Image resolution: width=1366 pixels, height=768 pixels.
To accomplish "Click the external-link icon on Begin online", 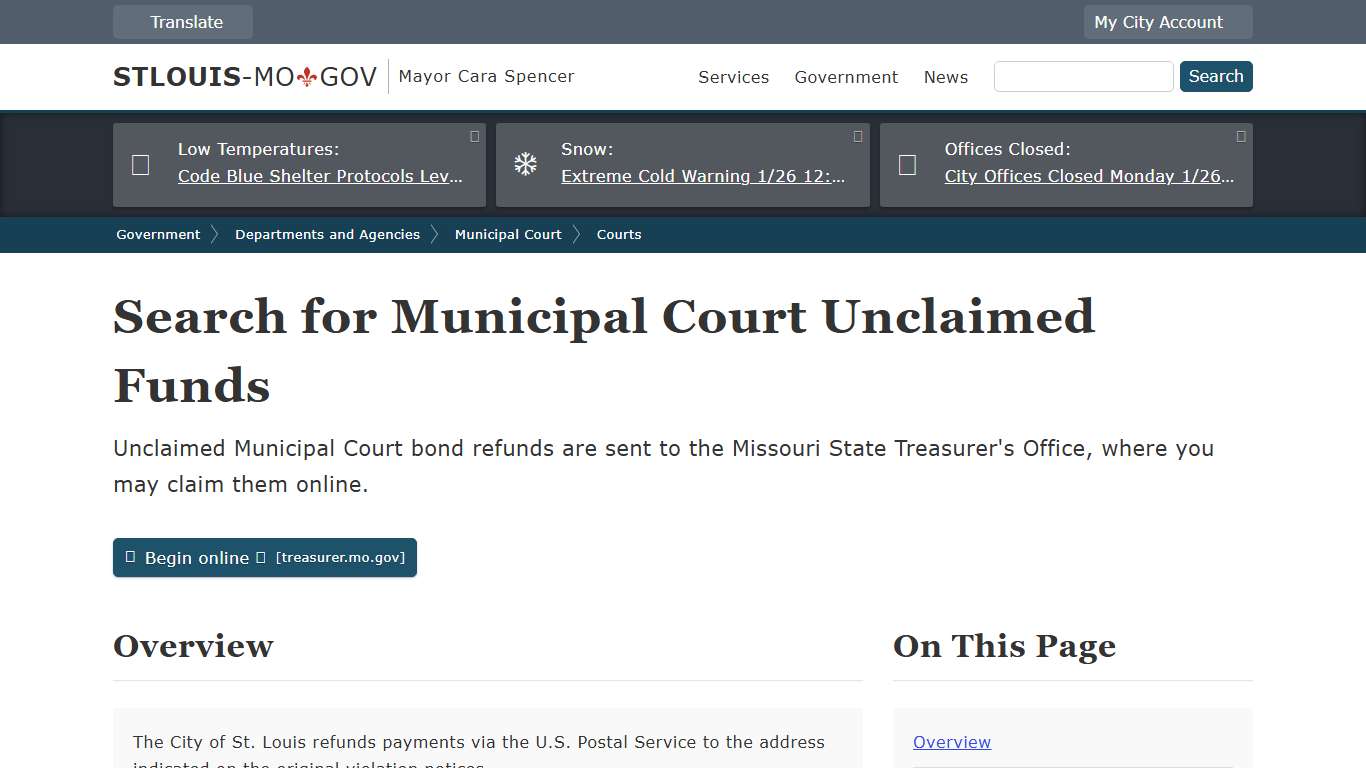I will tap(262, 557).
